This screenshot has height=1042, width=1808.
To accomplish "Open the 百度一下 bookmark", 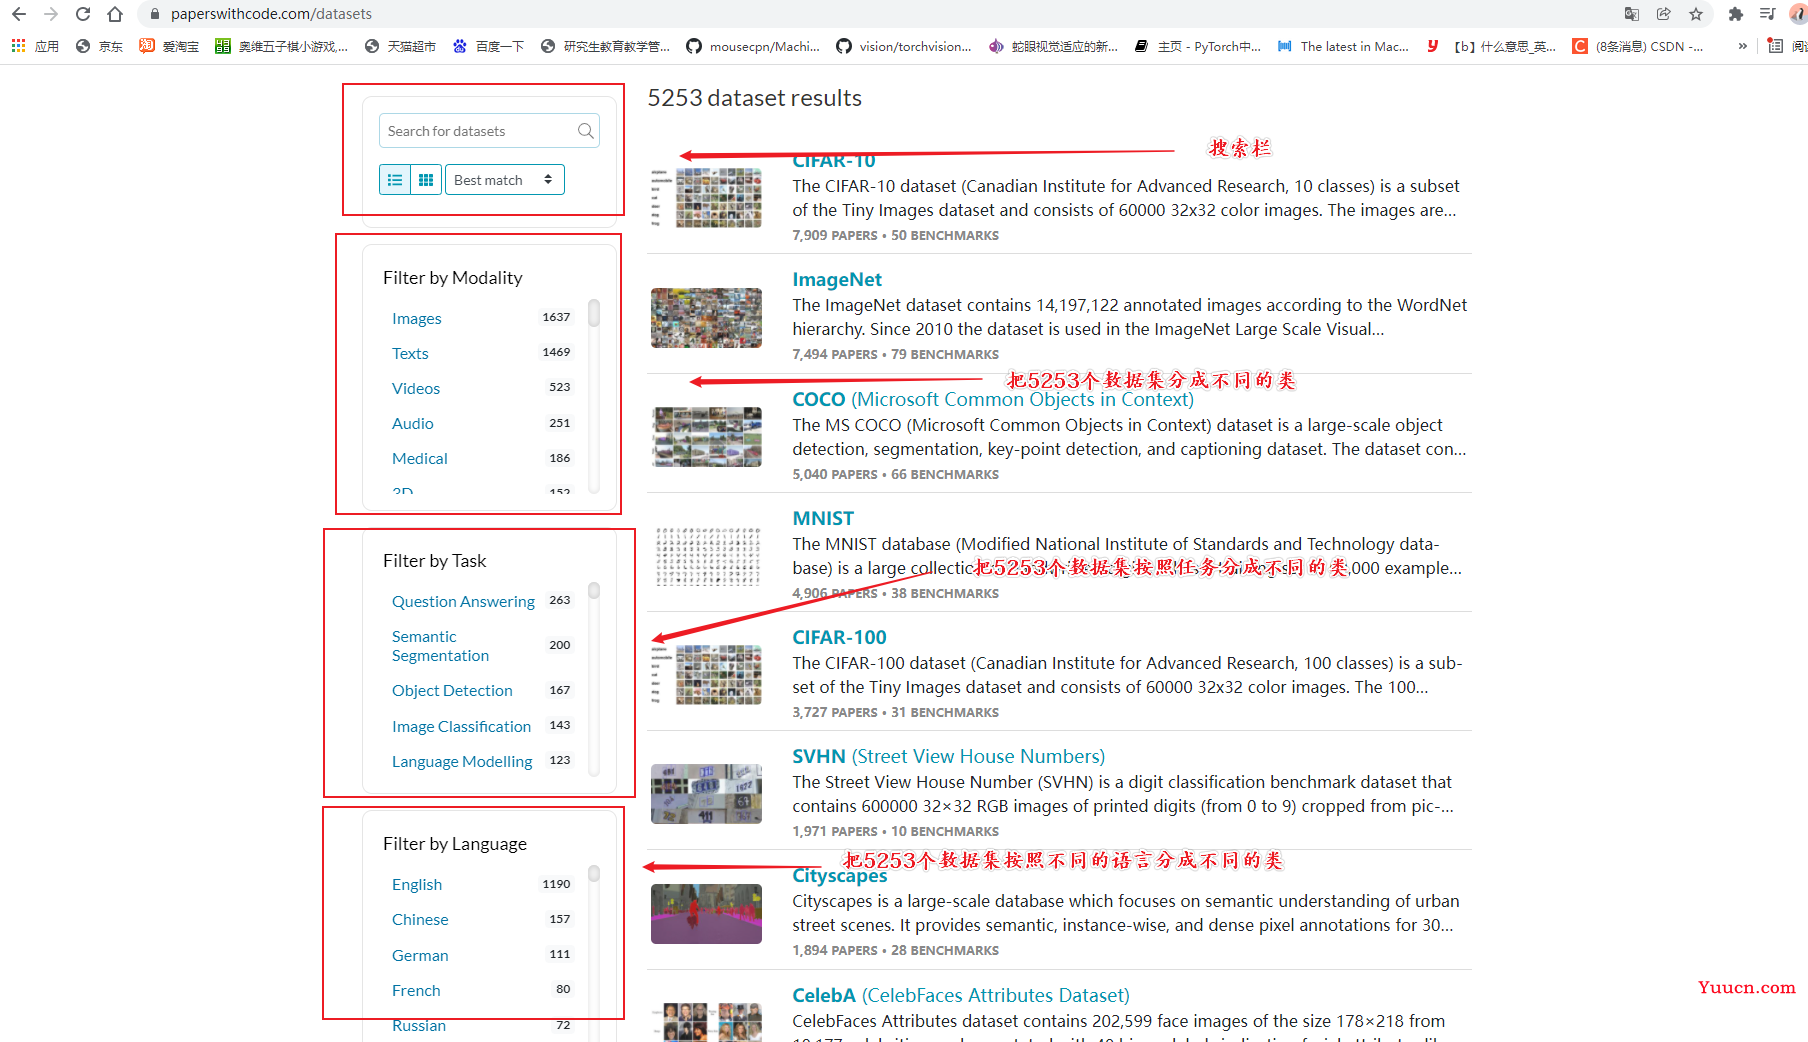I will point(488,46).
